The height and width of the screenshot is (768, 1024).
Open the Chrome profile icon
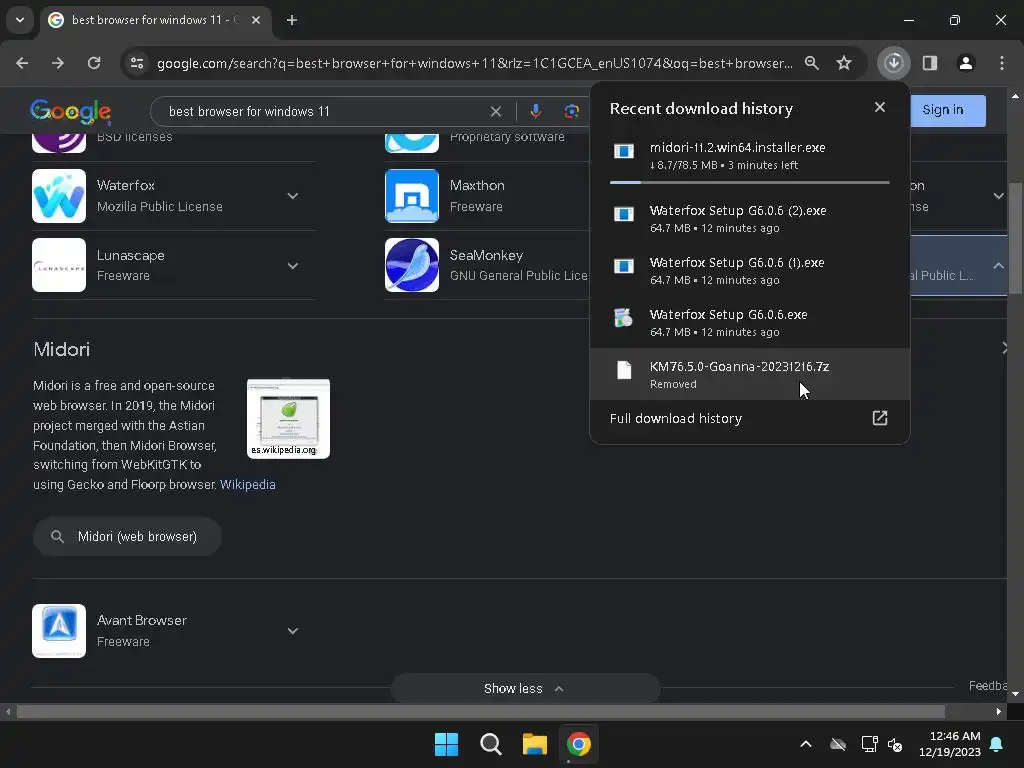click(x=966, y=63)
